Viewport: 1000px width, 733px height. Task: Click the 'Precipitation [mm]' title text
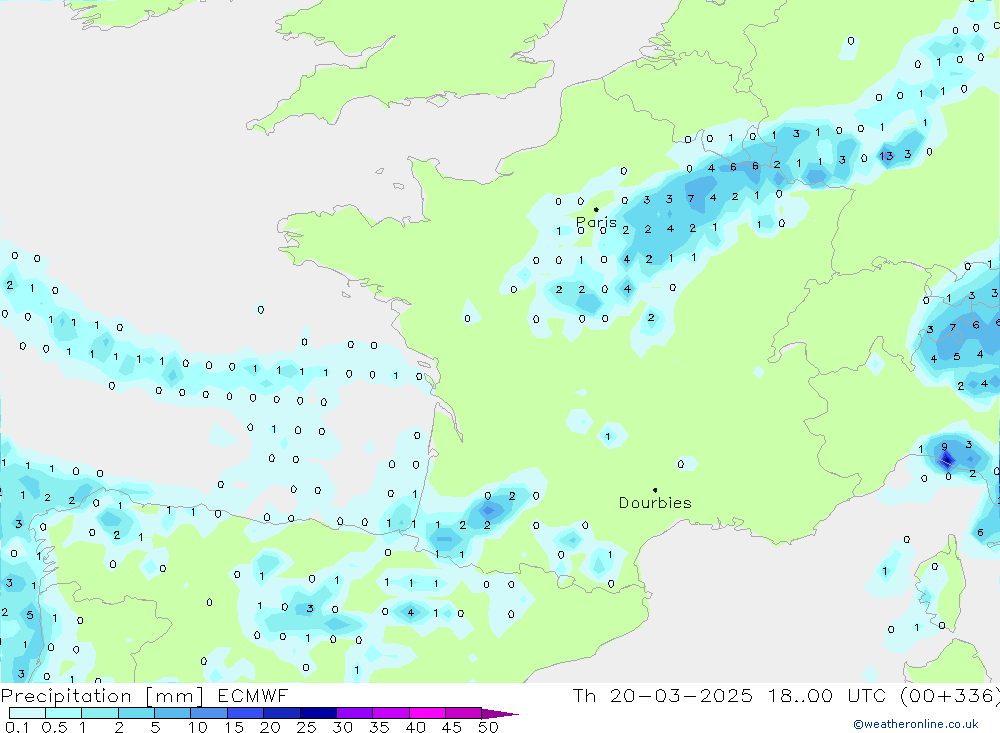(102, 696)
